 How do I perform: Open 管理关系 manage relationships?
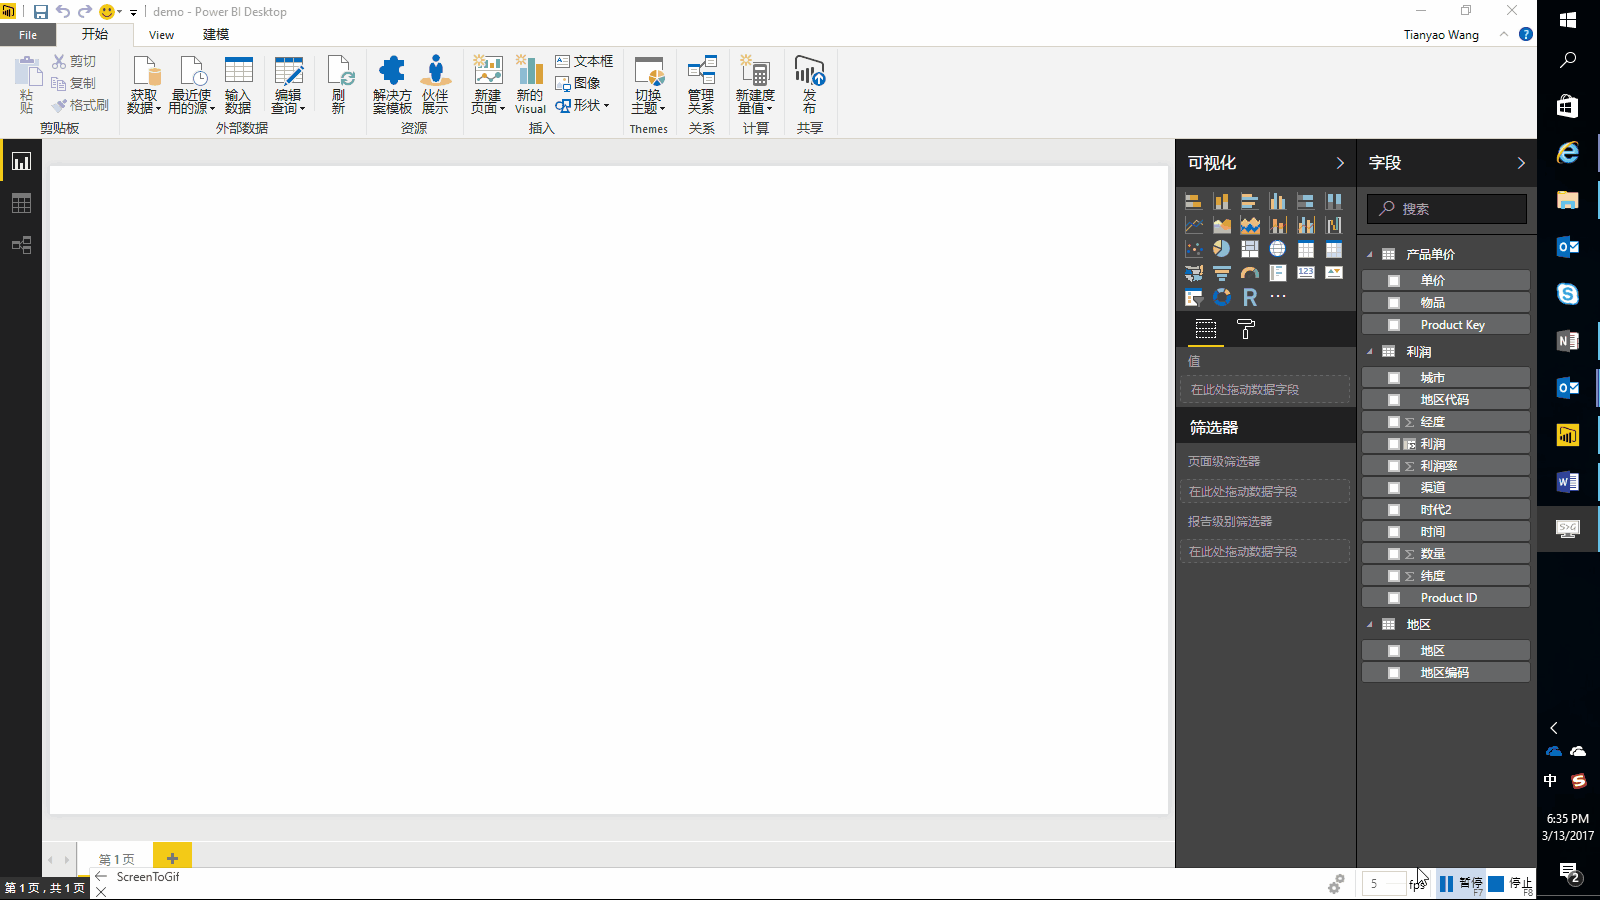(x=701, y=85)
